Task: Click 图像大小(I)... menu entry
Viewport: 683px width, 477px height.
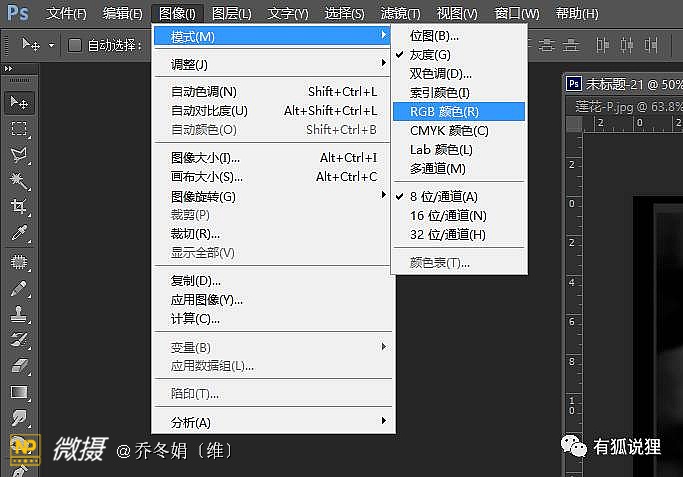Action: 205,158
